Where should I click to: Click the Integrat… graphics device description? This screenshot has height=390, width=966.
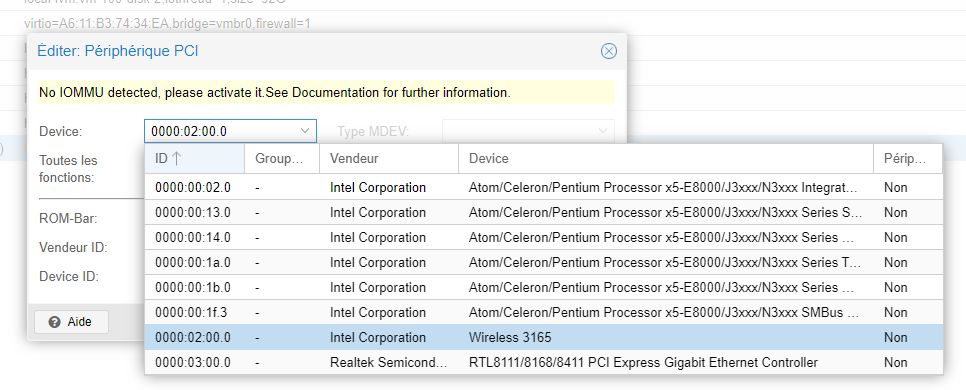pos(663,187)
